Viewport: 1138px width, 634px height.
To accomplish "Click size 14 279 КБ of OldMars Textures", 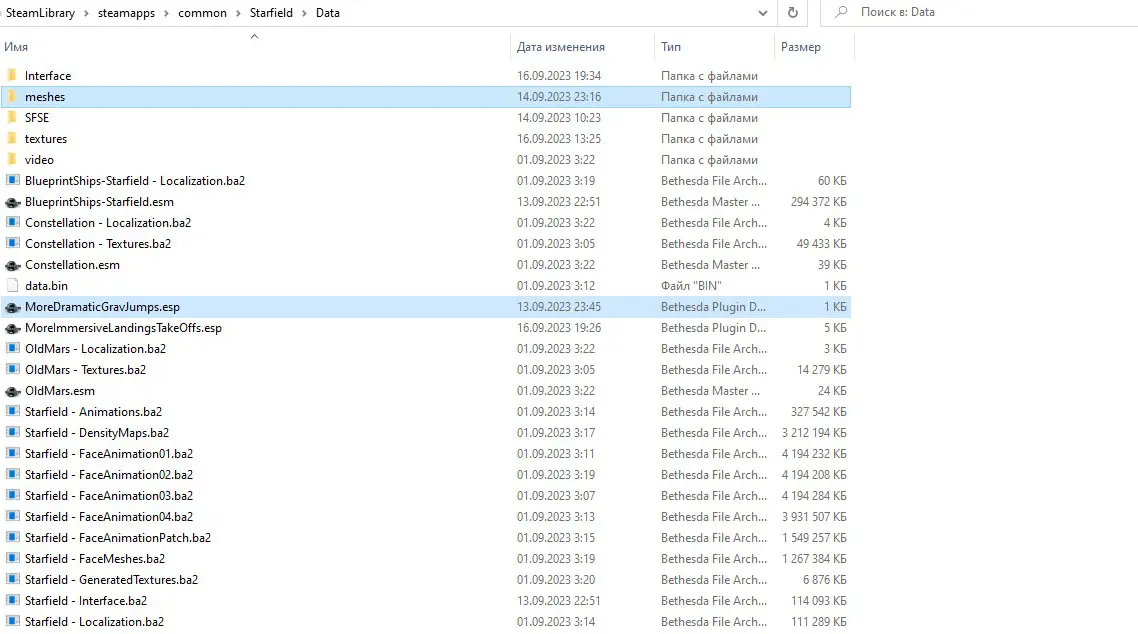I will click(x=822, y=370).
